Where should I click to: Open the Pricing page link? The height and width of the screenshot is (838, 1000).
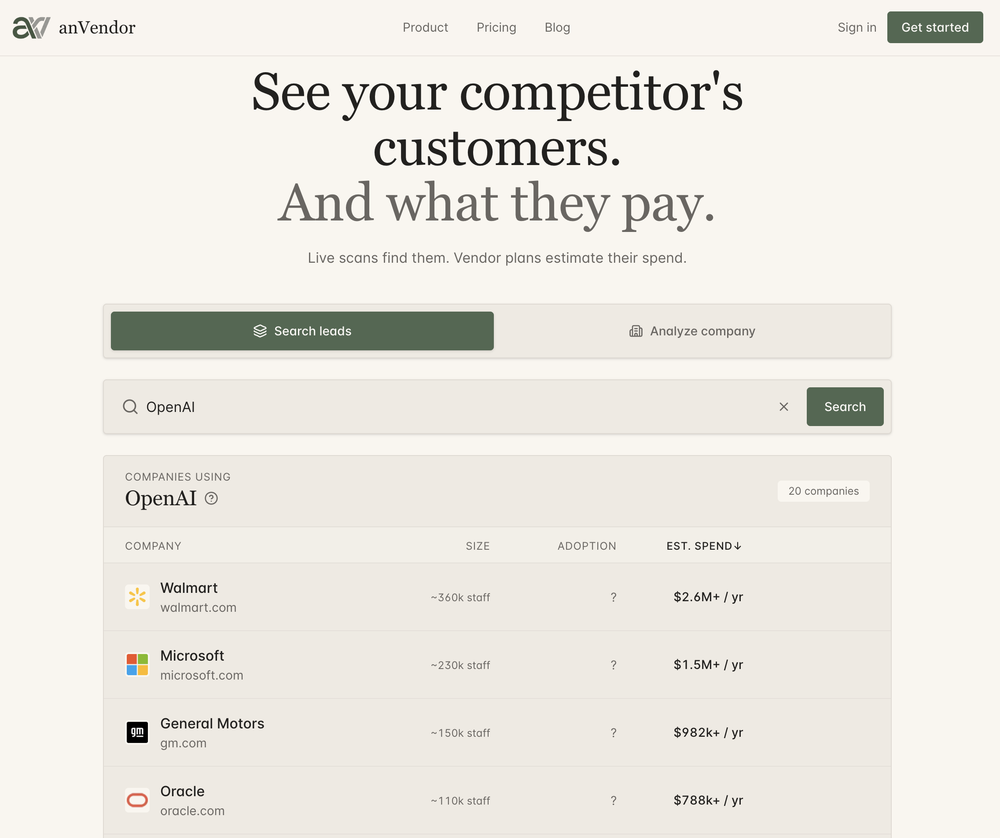[496, 27]
